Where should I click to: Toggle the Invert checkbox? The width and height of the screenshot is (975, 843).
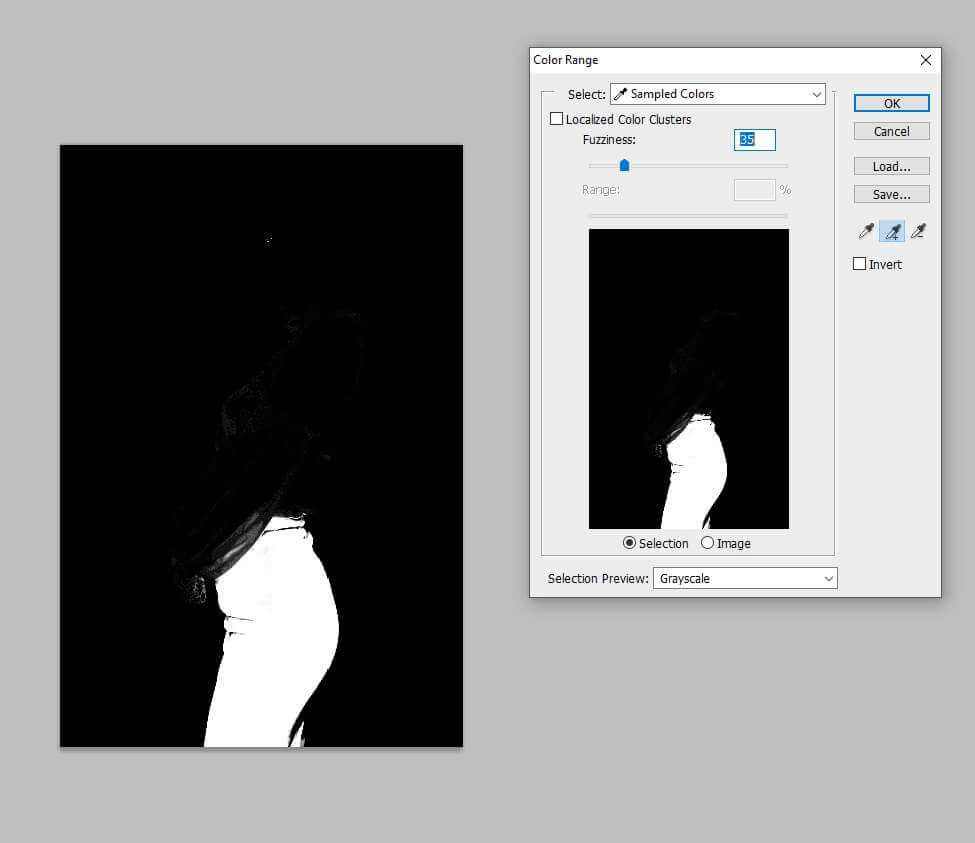pyautogui.click(x=859, y=264)
